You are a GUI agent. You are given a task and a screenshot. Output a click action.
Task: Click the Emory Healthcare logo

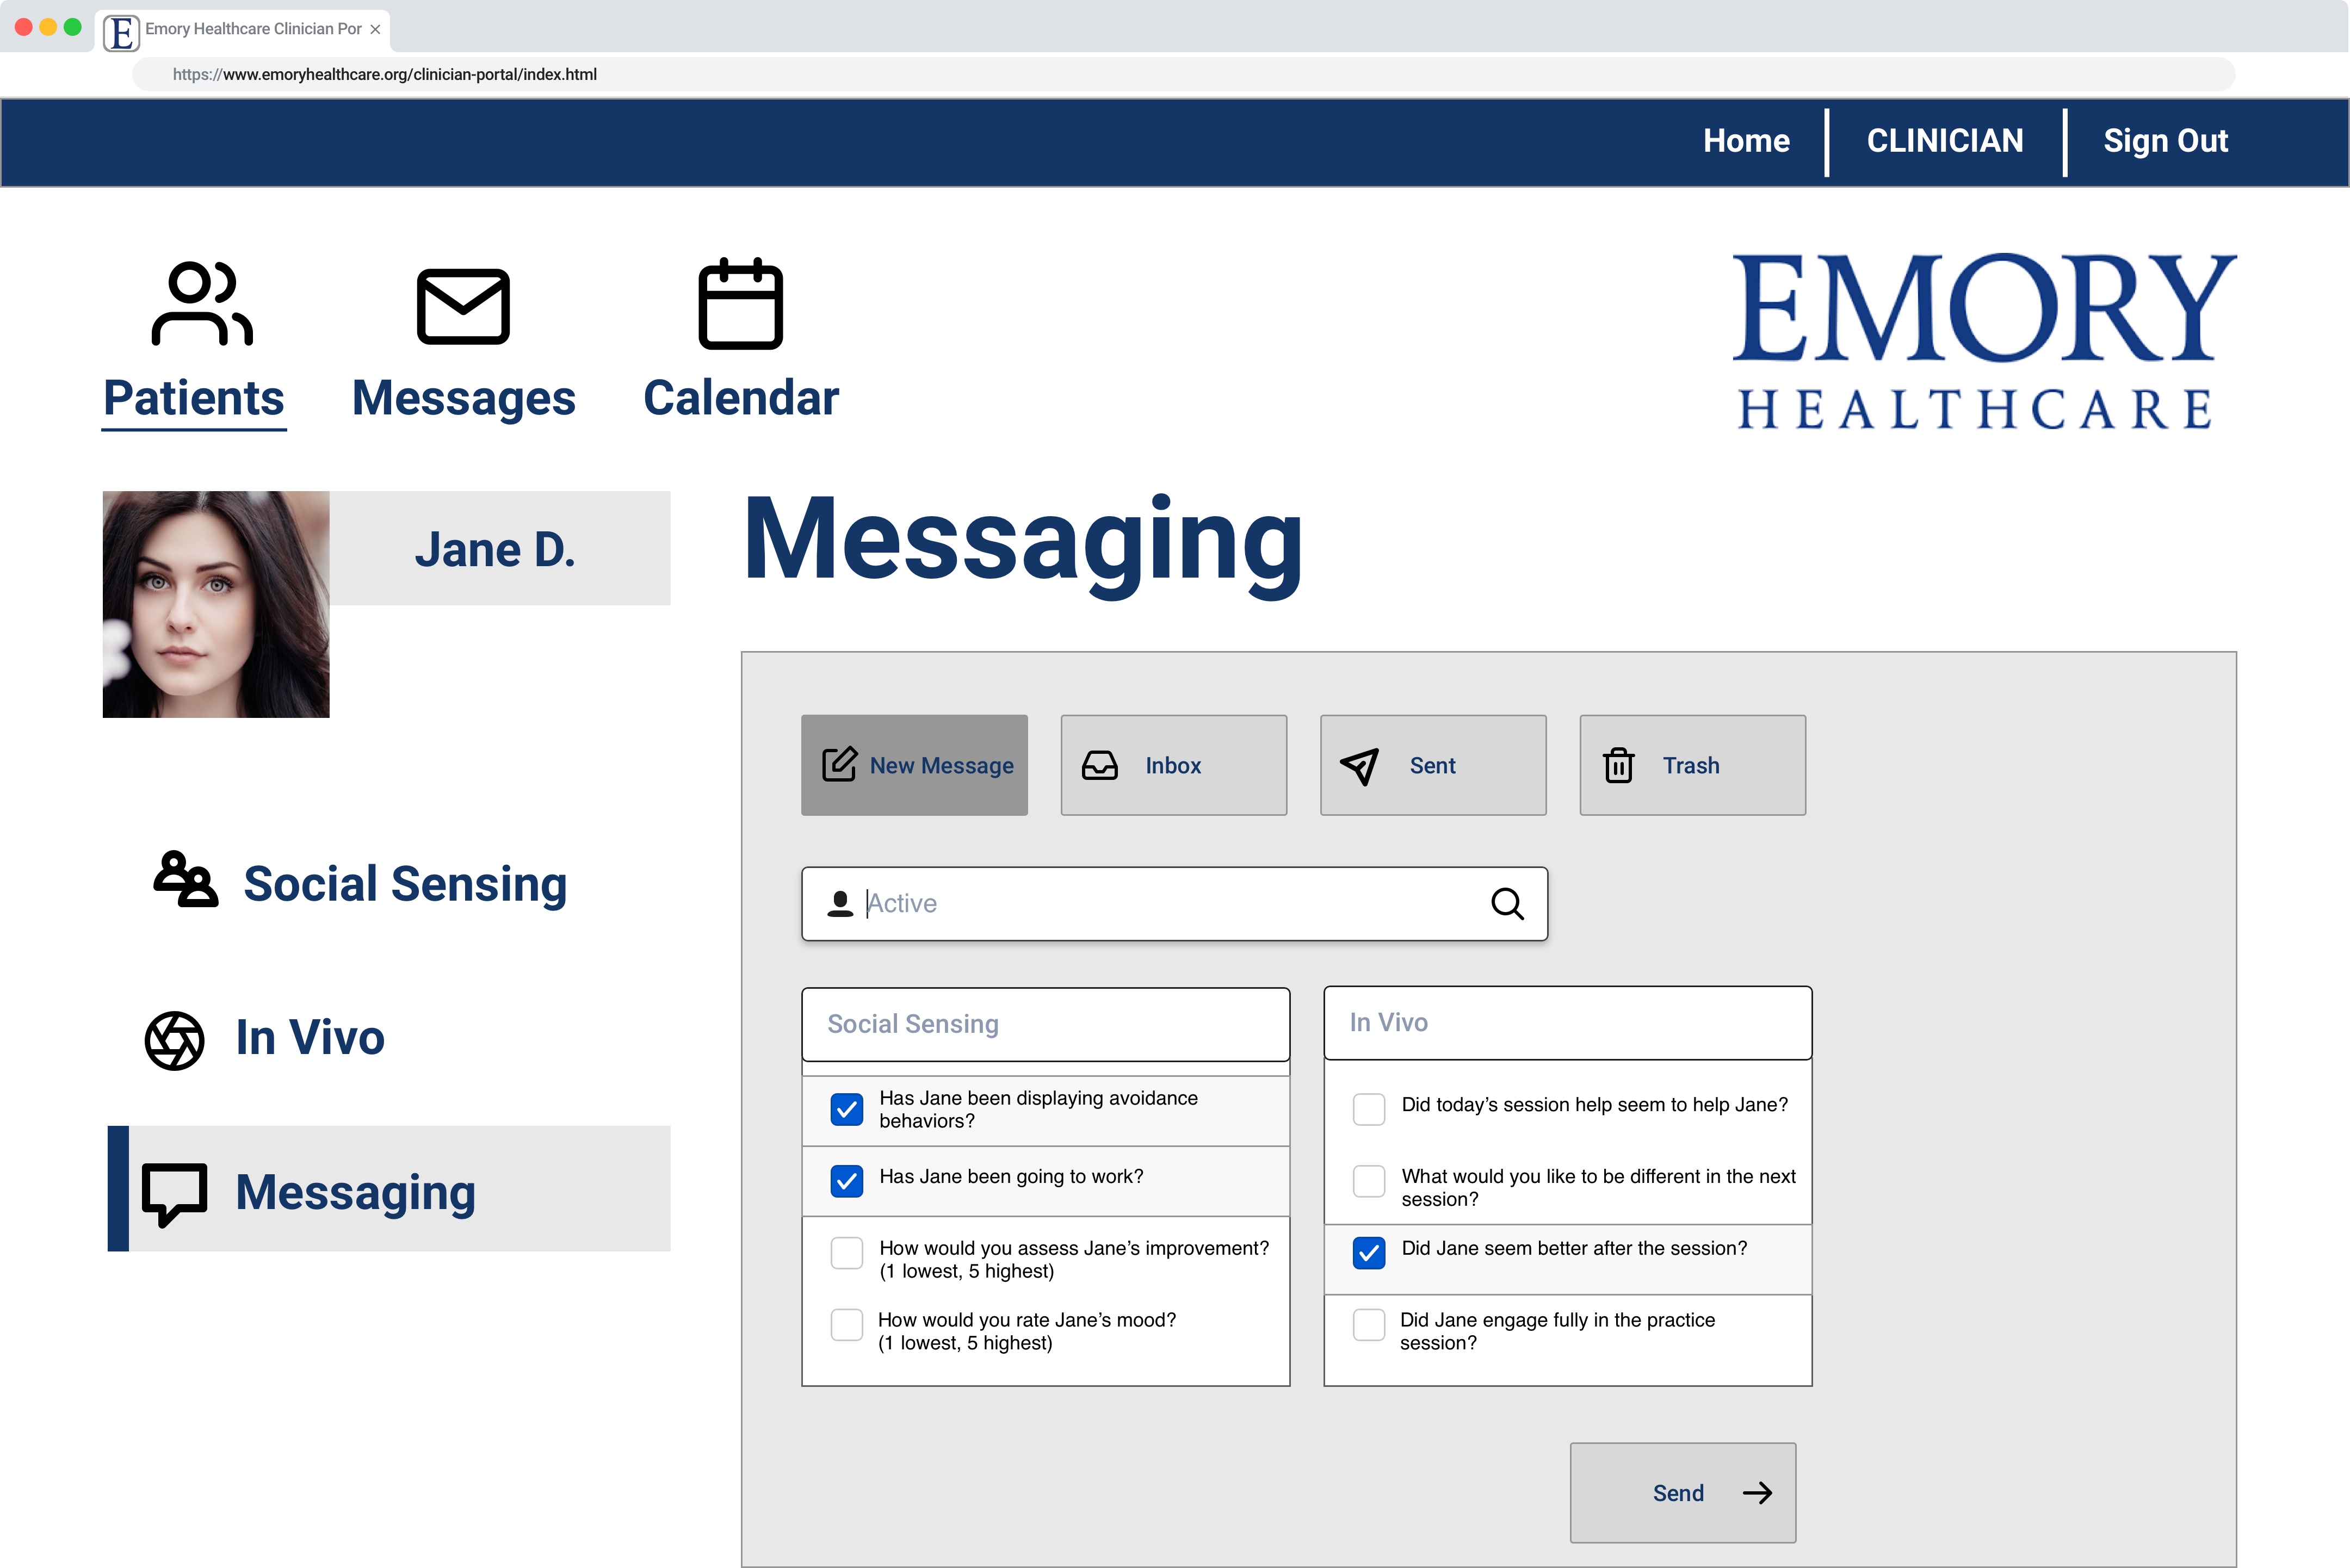(x=1984, y=341)
